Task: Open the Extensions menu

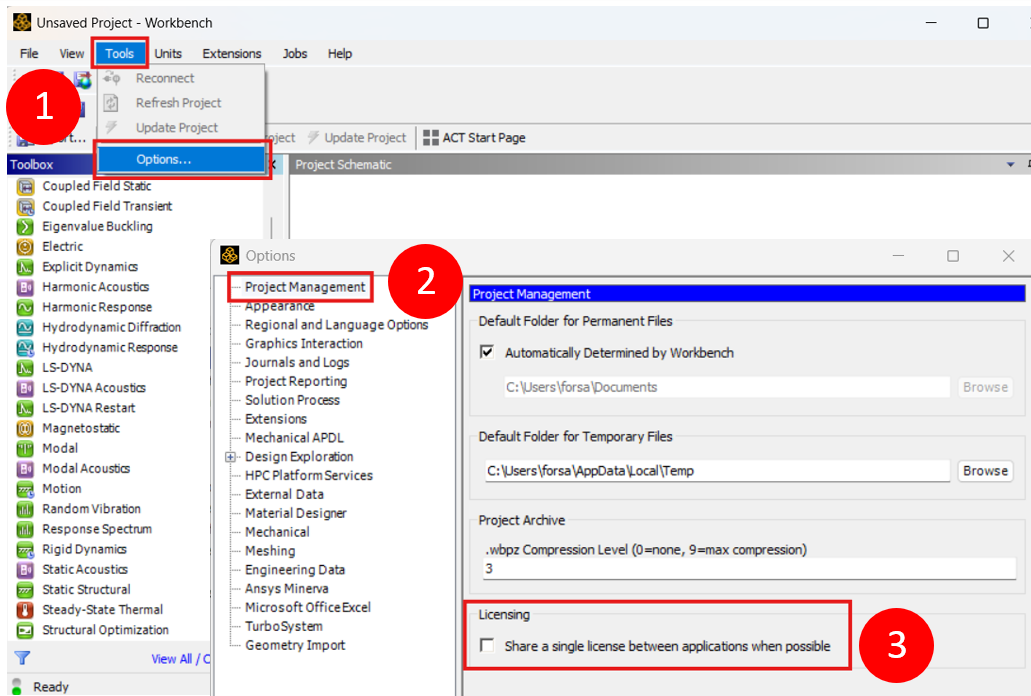Action: (x=231, y=54)
